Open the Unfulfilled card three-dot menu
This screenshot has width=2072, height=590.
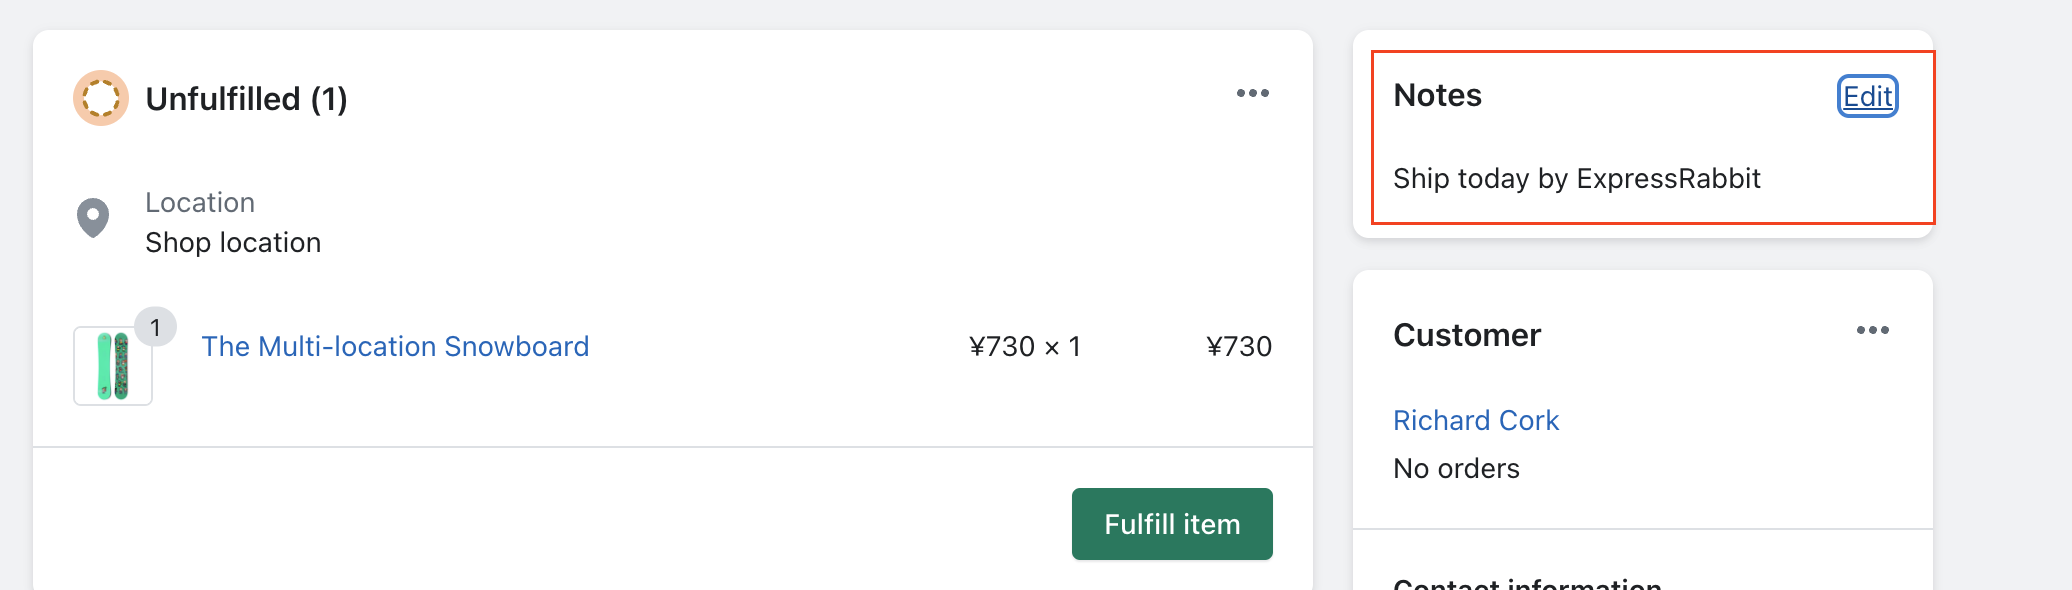point(1252,93)
